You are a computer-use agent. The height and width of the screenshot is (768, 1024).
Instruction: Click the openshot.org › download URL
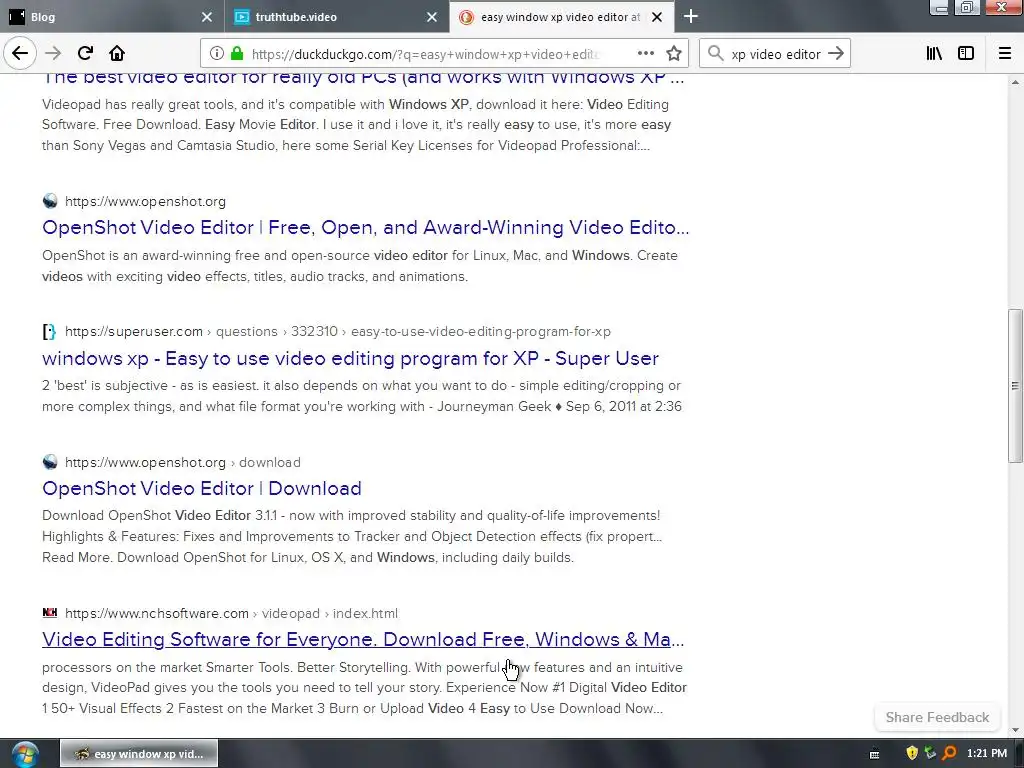pos(183,462)
